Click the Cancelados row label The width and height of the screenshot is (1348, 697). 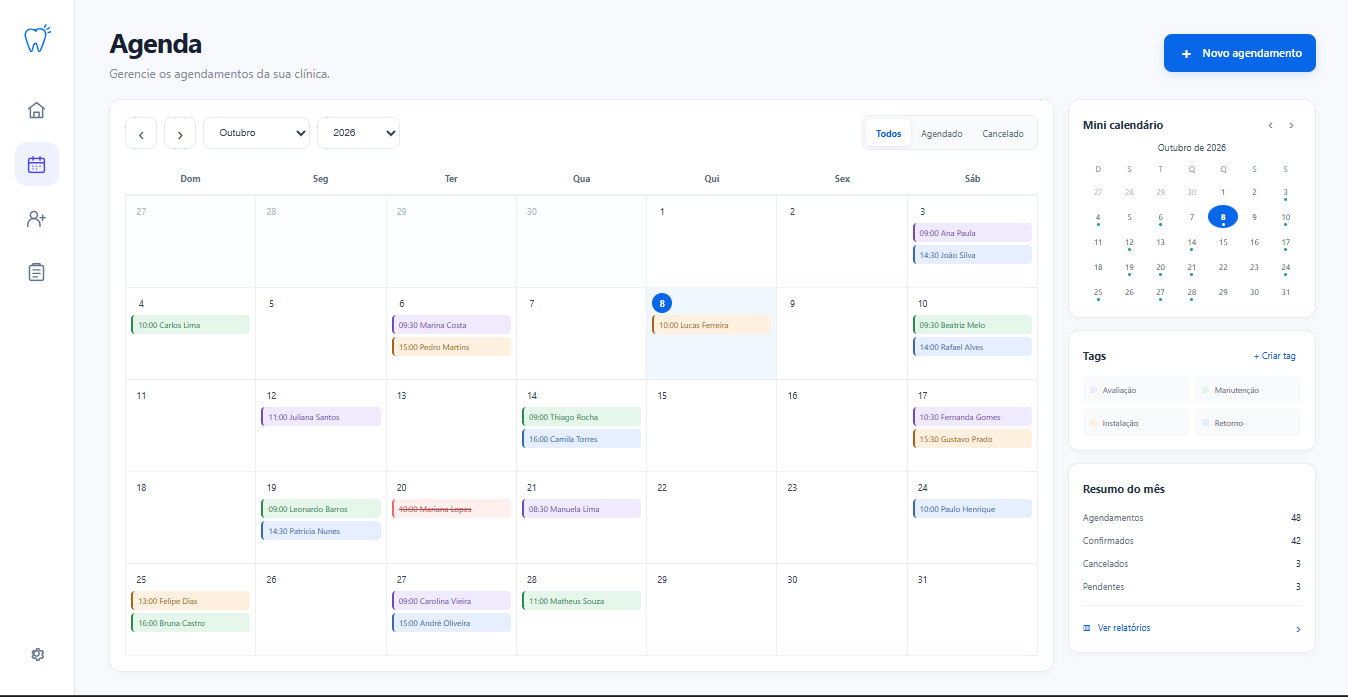pyautogui.click(x=1106, y=564)
